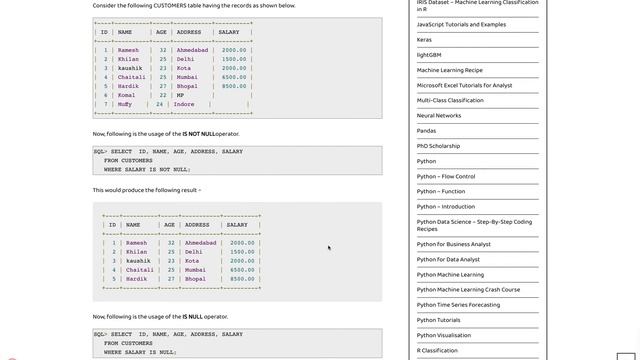Click 'Muffy' name in first table

124,104
